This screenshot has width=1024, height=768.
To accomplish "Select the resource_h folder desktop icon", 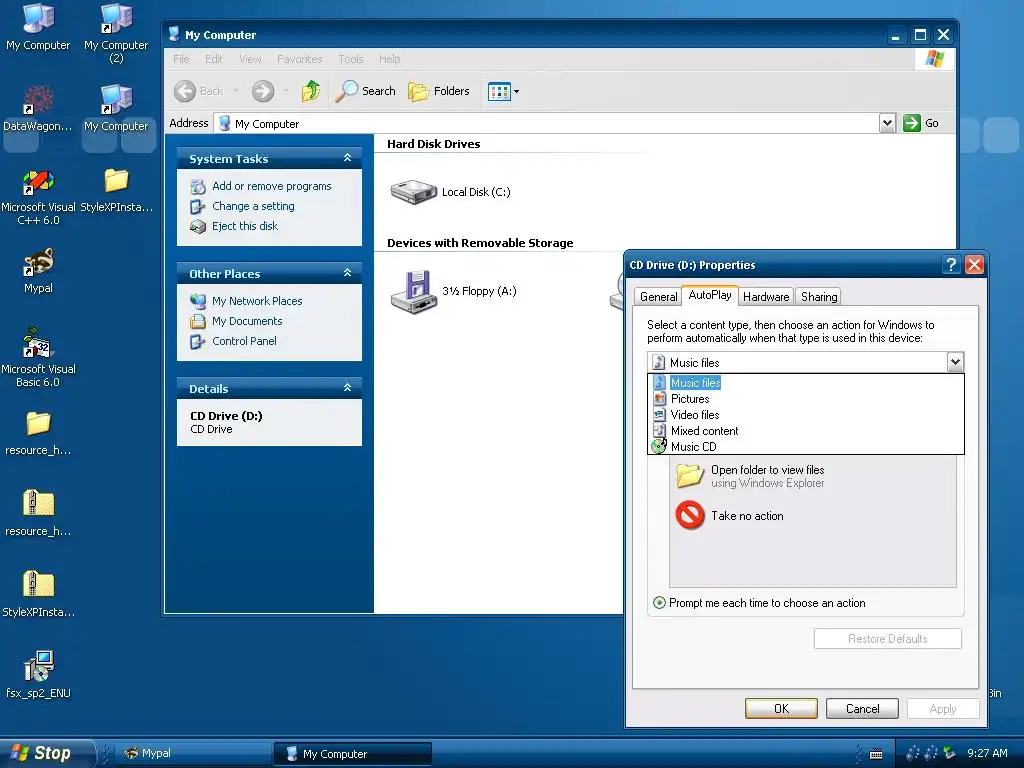I will point(38,433).
